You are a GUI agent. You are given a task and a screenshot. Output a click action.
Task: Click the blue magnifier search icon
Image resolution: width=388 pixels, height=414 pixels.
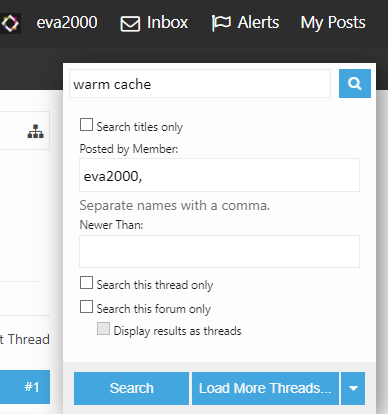point(355,83)
